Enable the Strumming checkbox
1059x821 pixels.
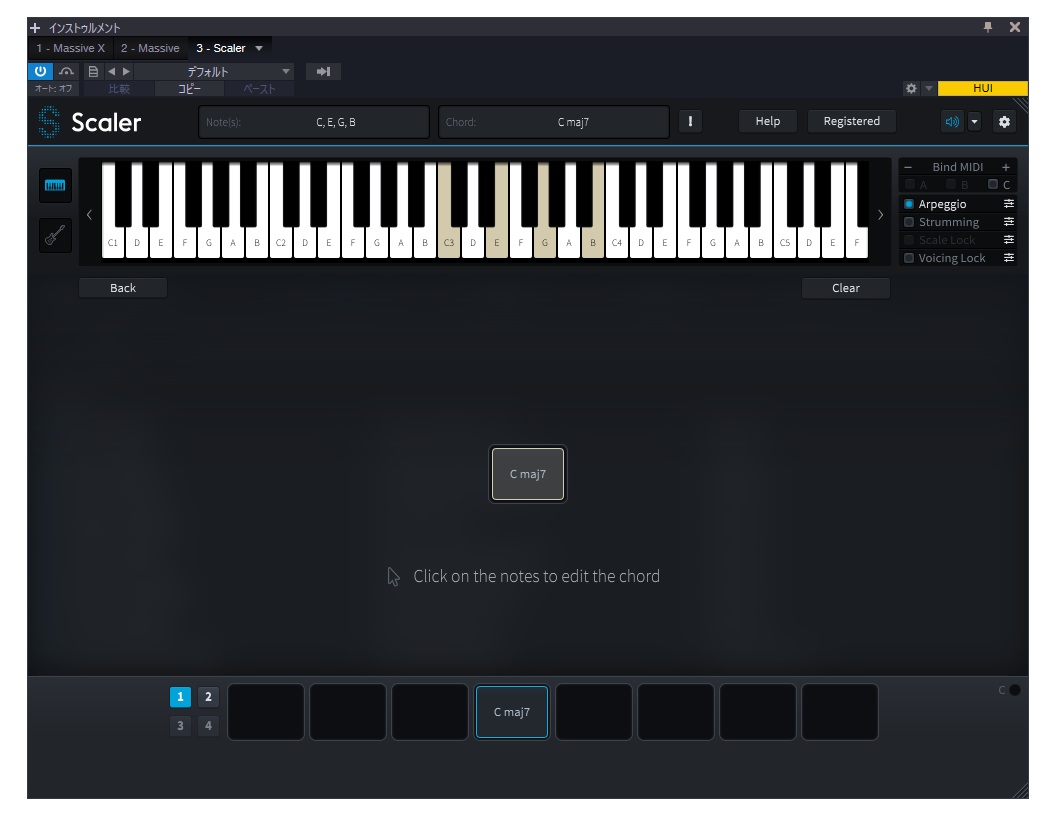[x=909, y=222]
